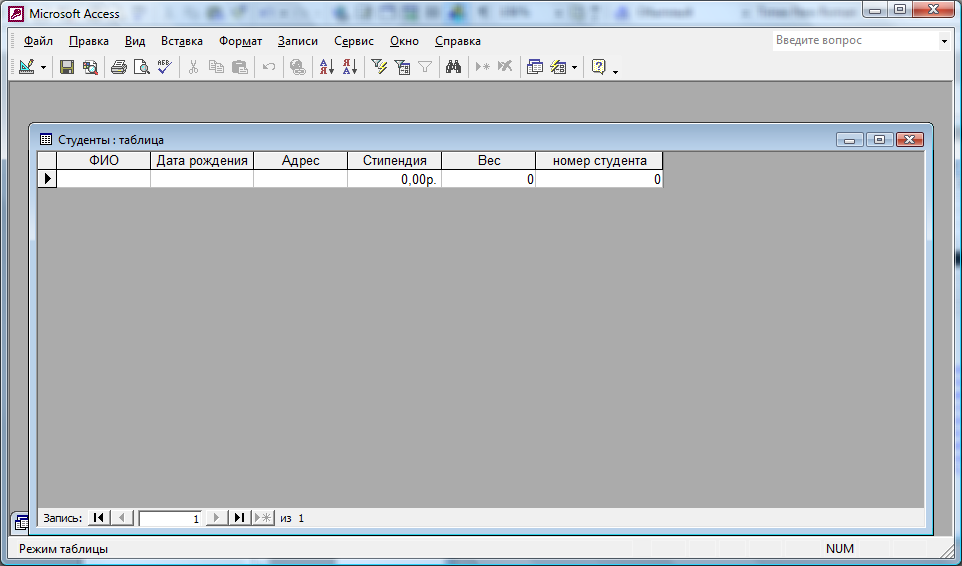Click the Delete Record toolbar icon

click(x=505, y=67)
